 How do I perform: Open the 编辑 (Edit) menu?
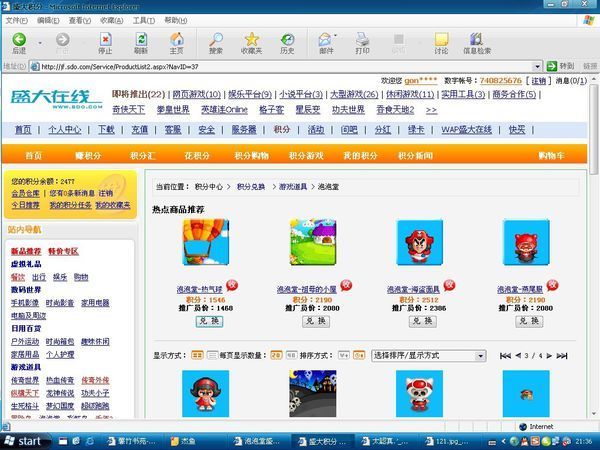pos(48,20)
